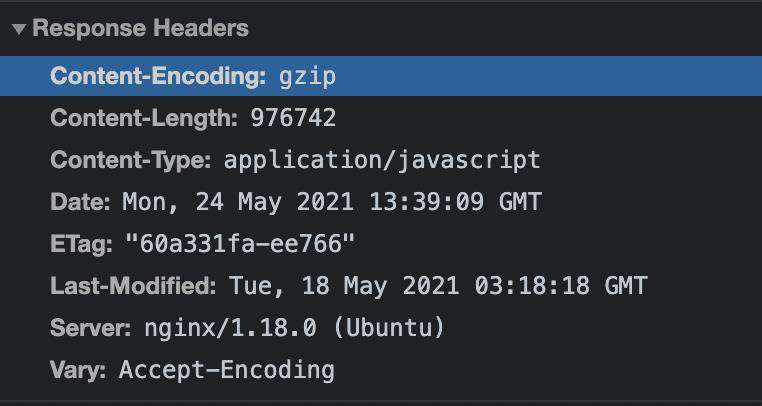The image size is (762, 406).
Task: Select the Content-Length header label
Action: (144, 118)
